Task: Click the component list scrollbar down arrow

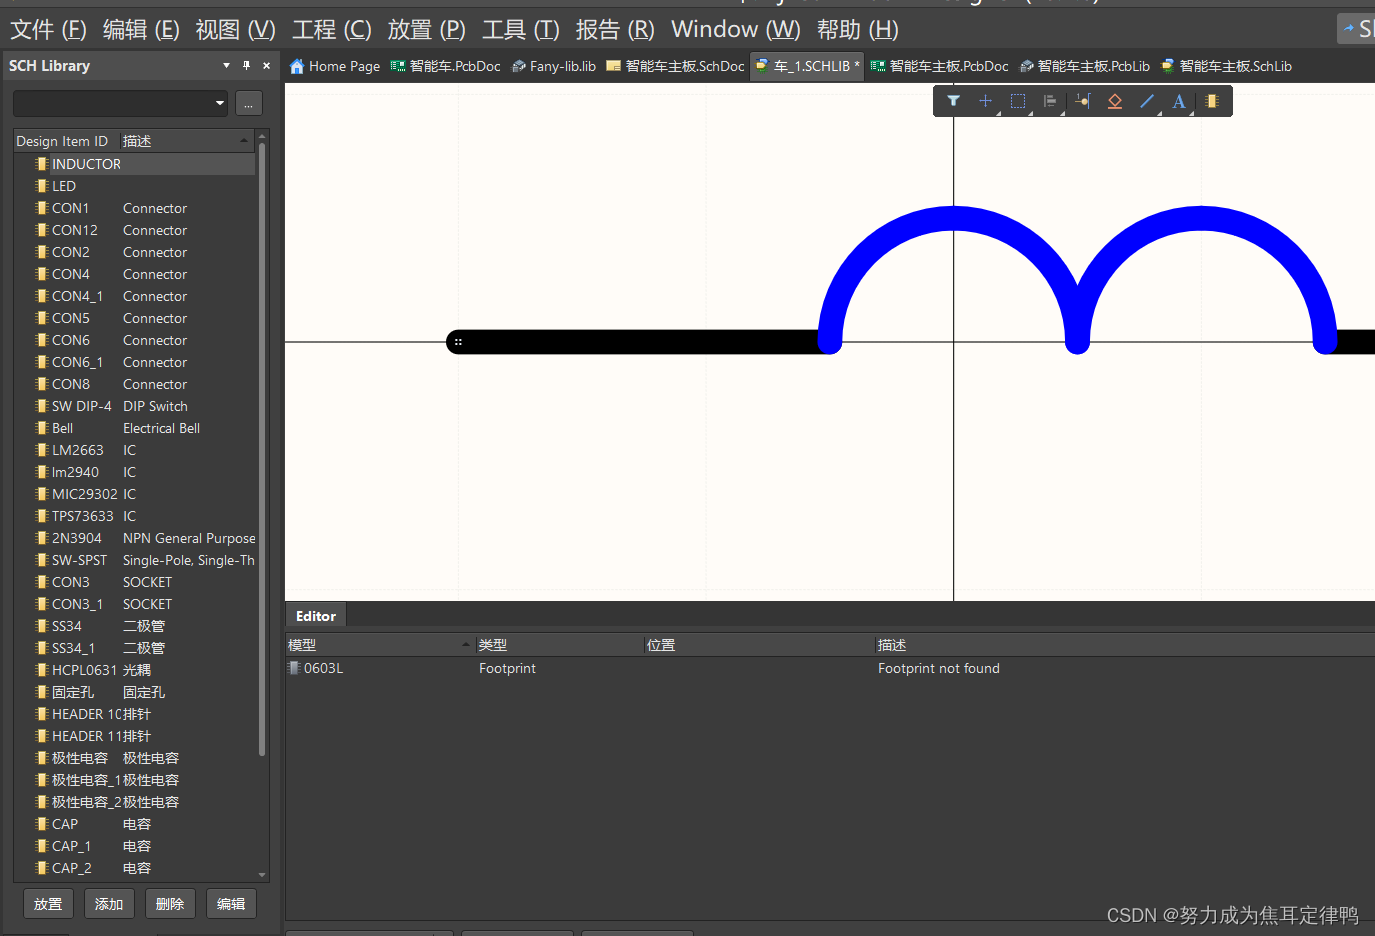Action: 262,875
